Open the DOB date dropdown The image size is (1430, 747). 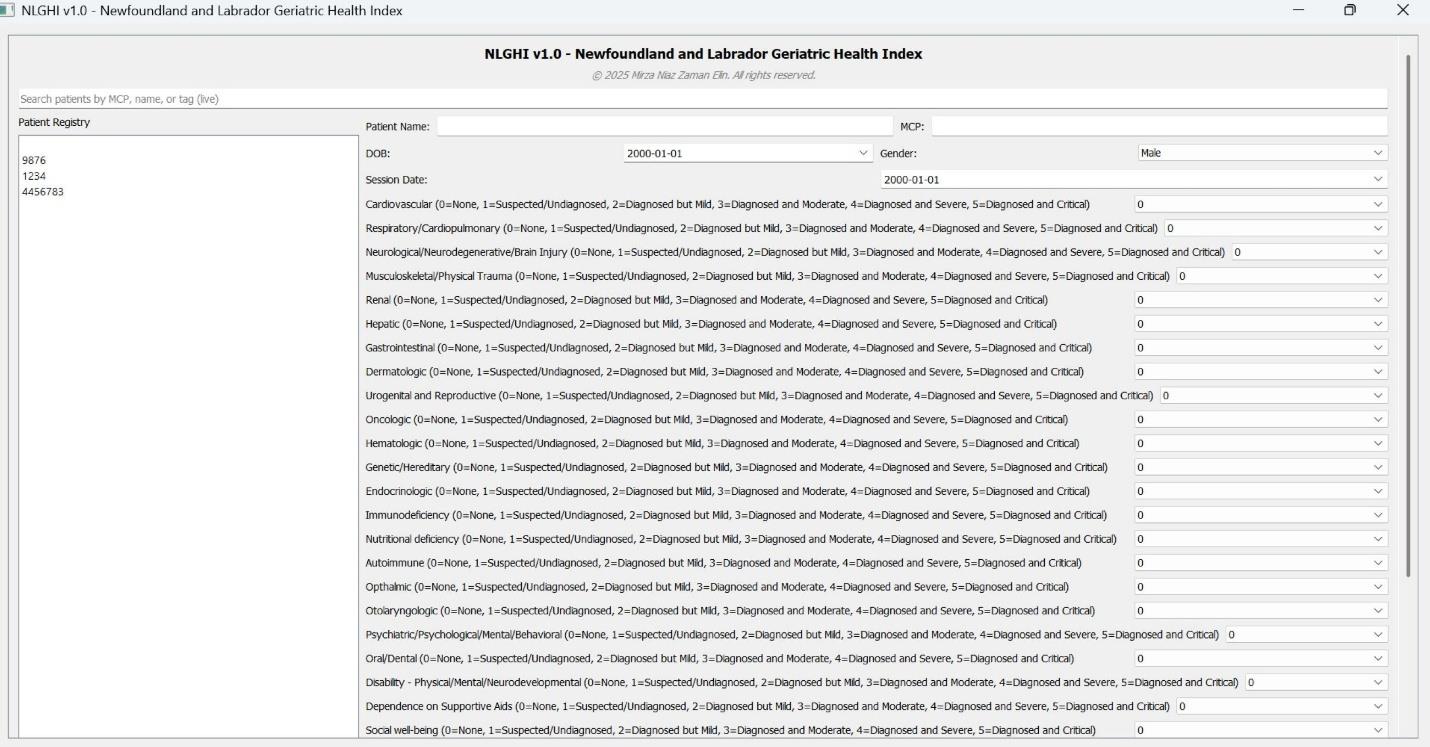[x=748, y=153]
